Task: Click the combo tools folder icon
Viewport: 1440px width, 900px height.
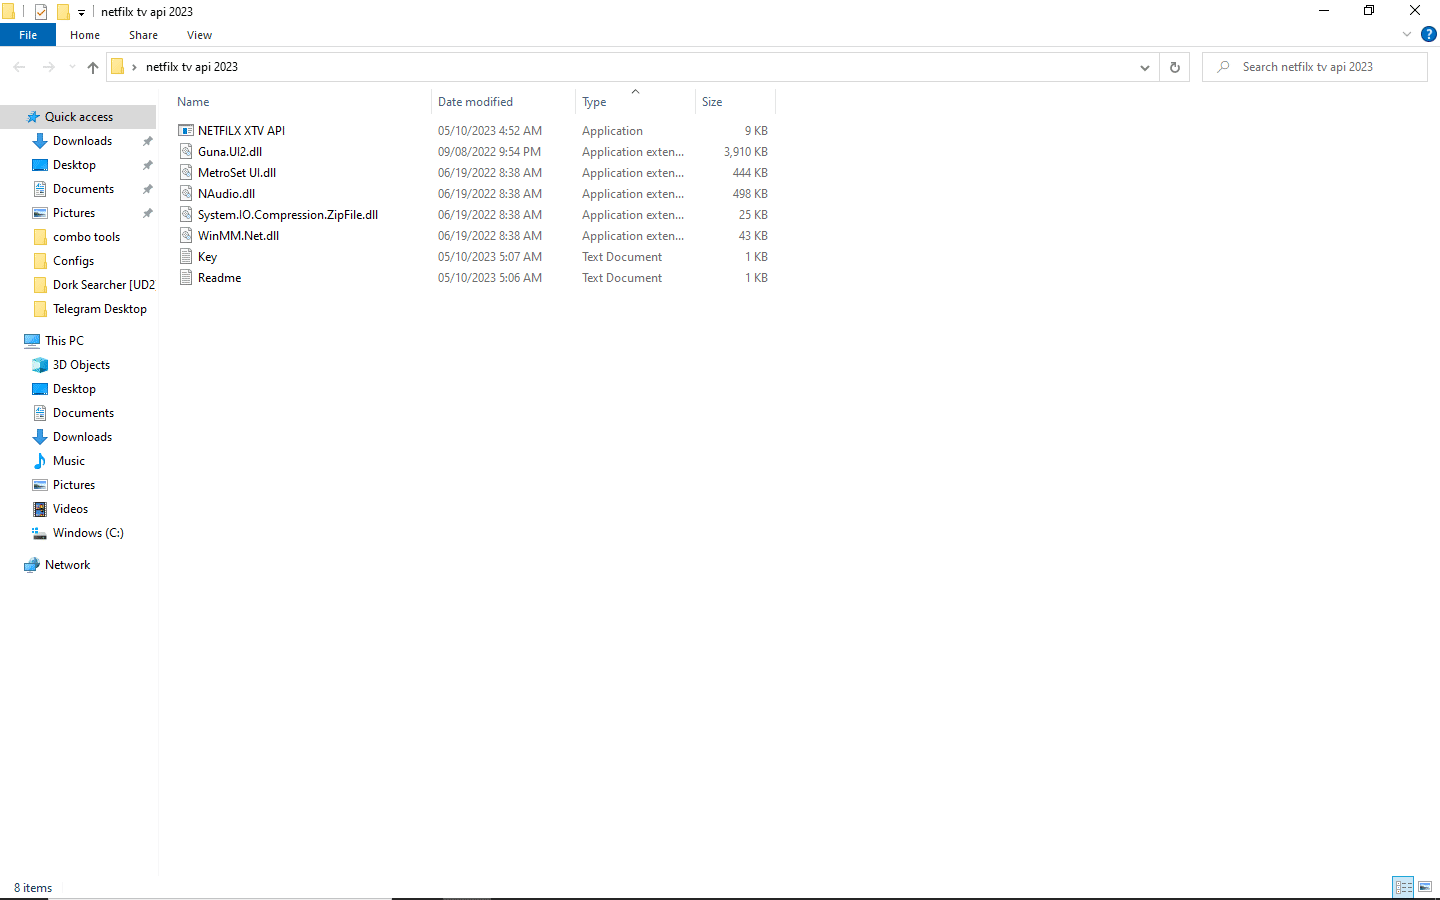Action: pyautogui.click(x=40, y=237)
